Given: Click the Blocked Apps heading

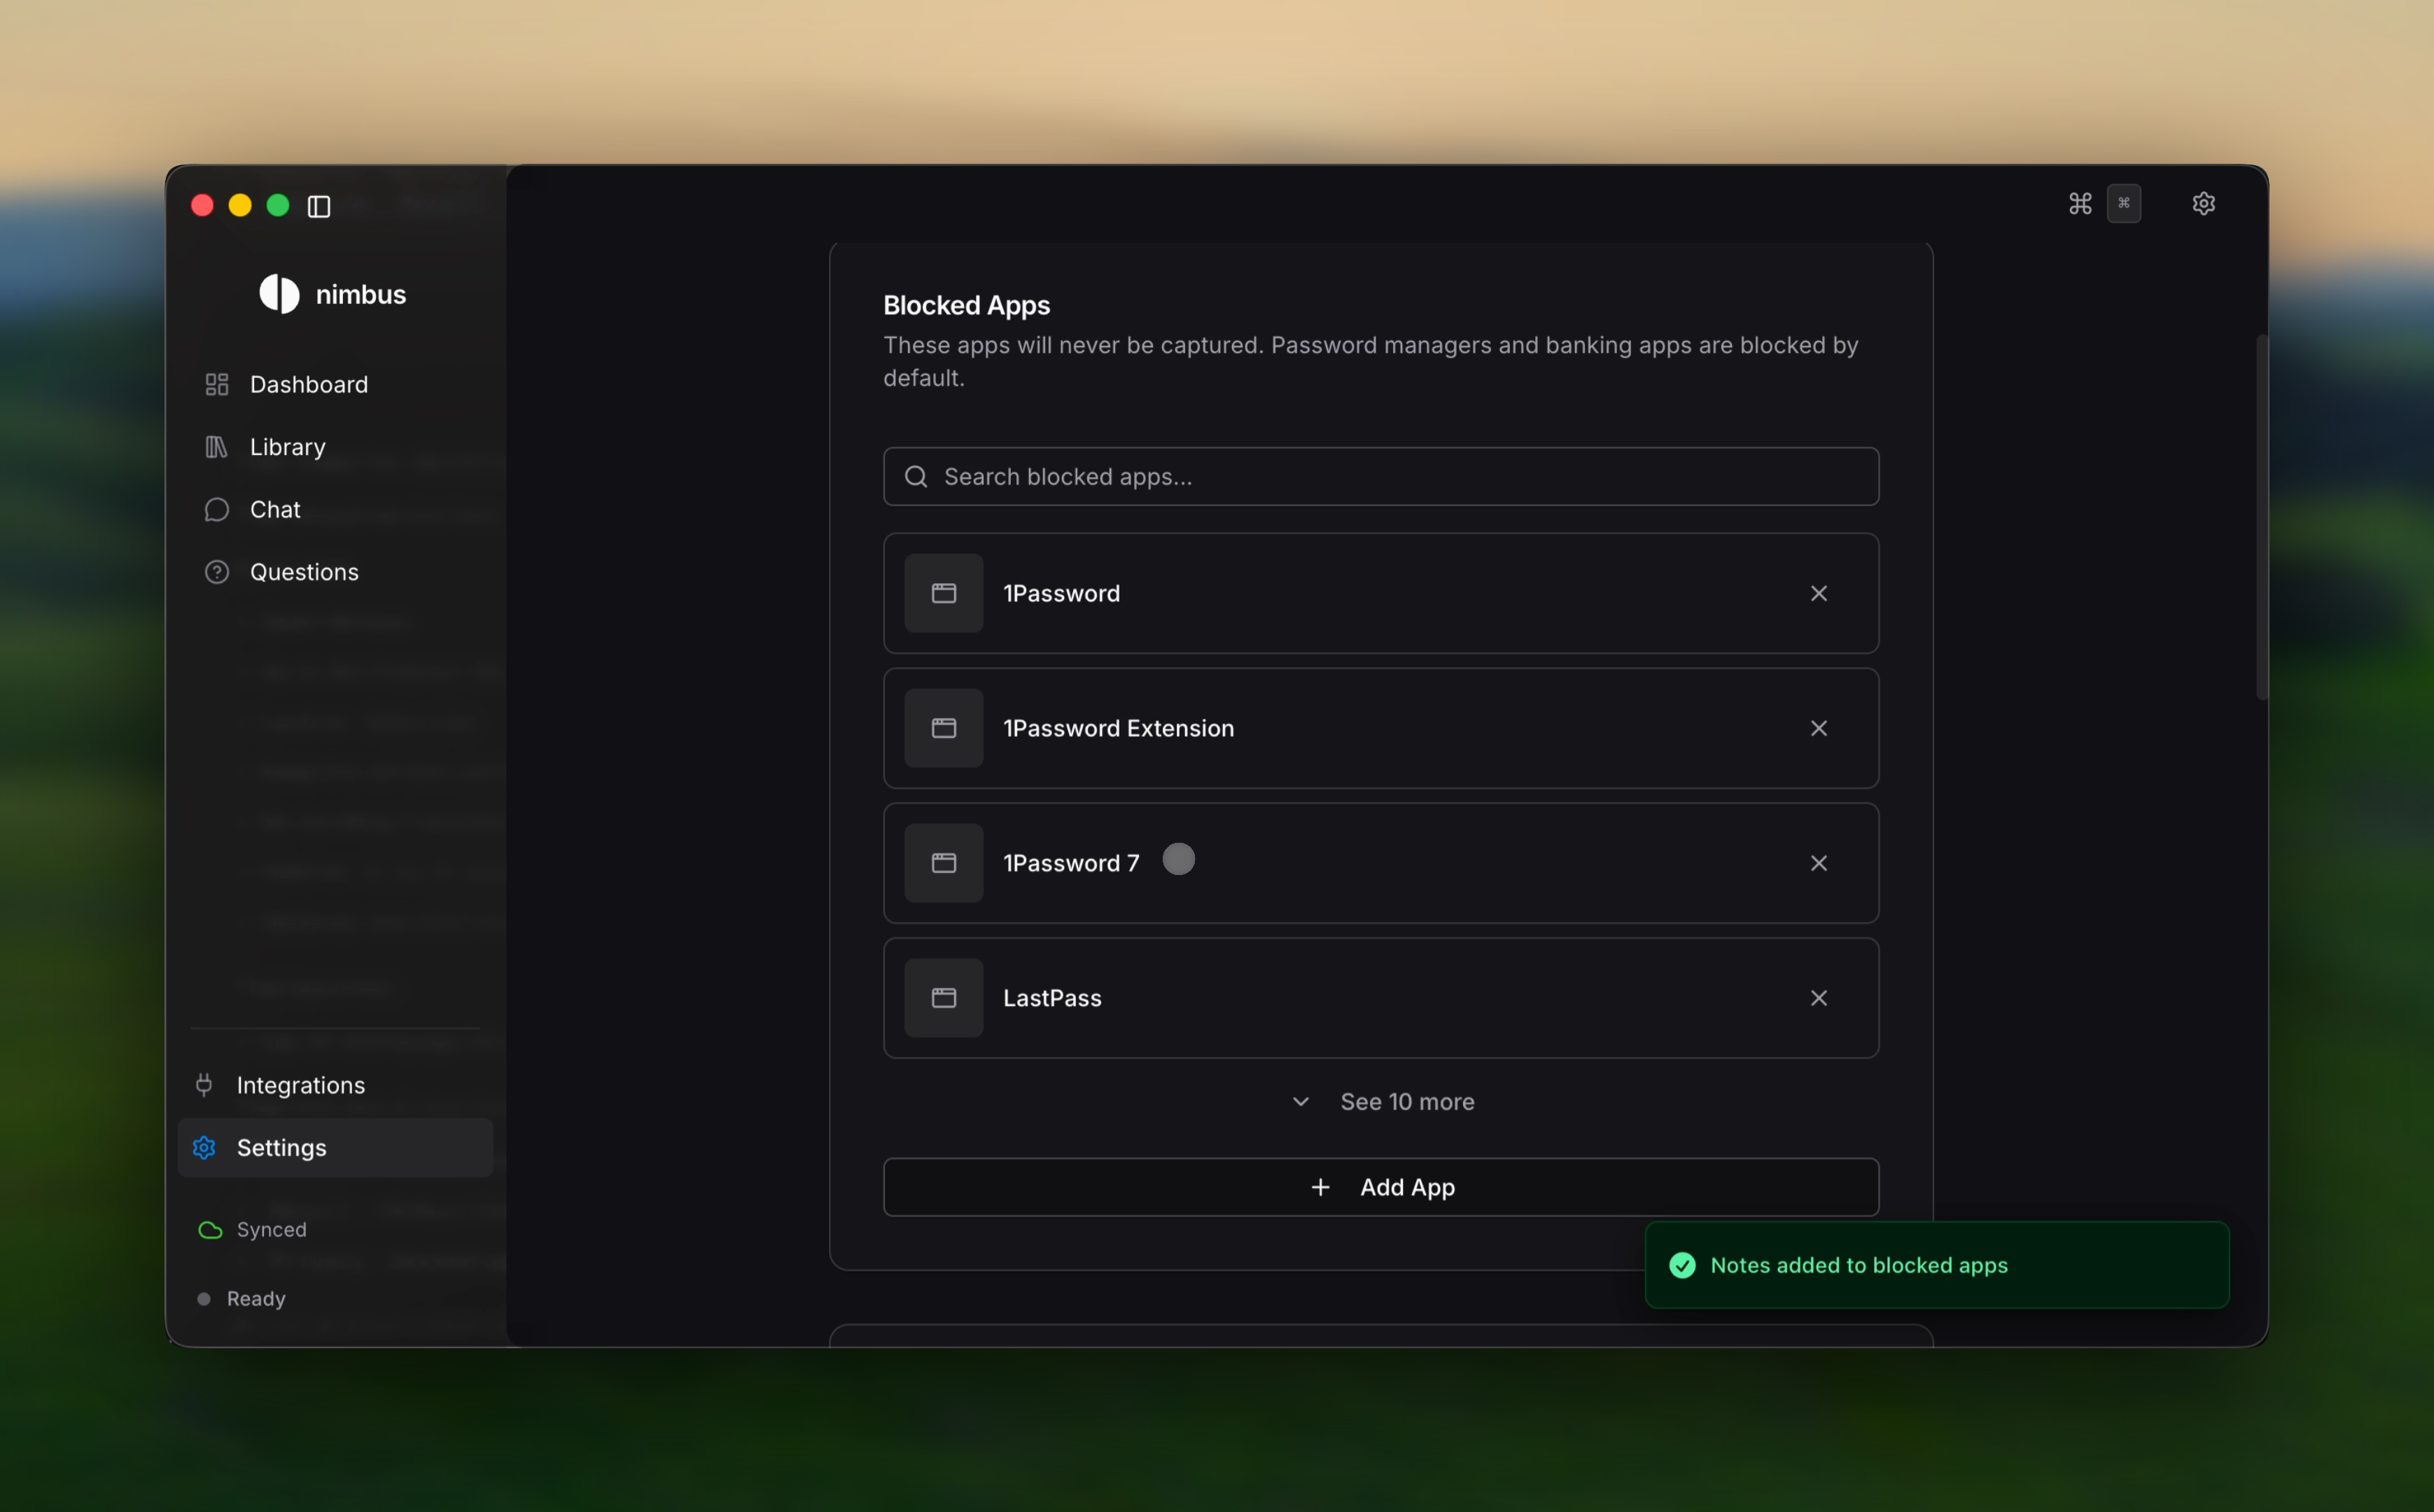Looking at the screenshot, I should coord(966,305).
